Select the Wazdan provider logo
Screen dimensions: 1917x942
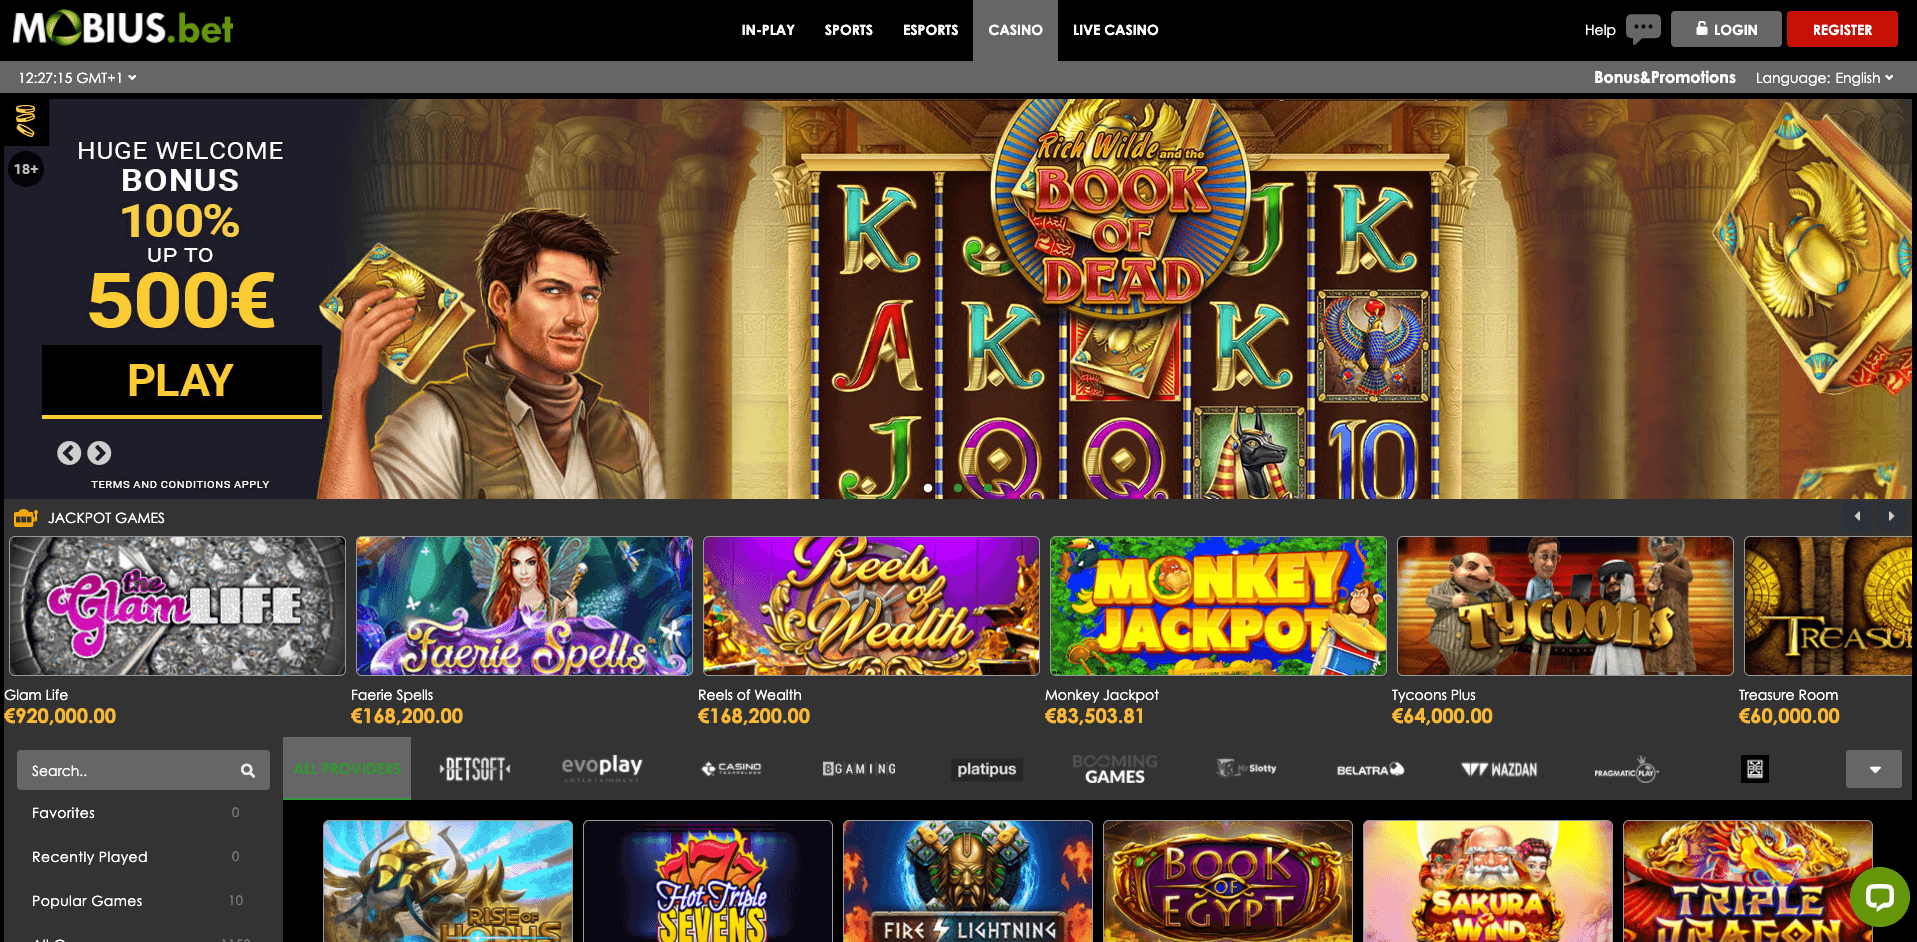[1499, 769]
